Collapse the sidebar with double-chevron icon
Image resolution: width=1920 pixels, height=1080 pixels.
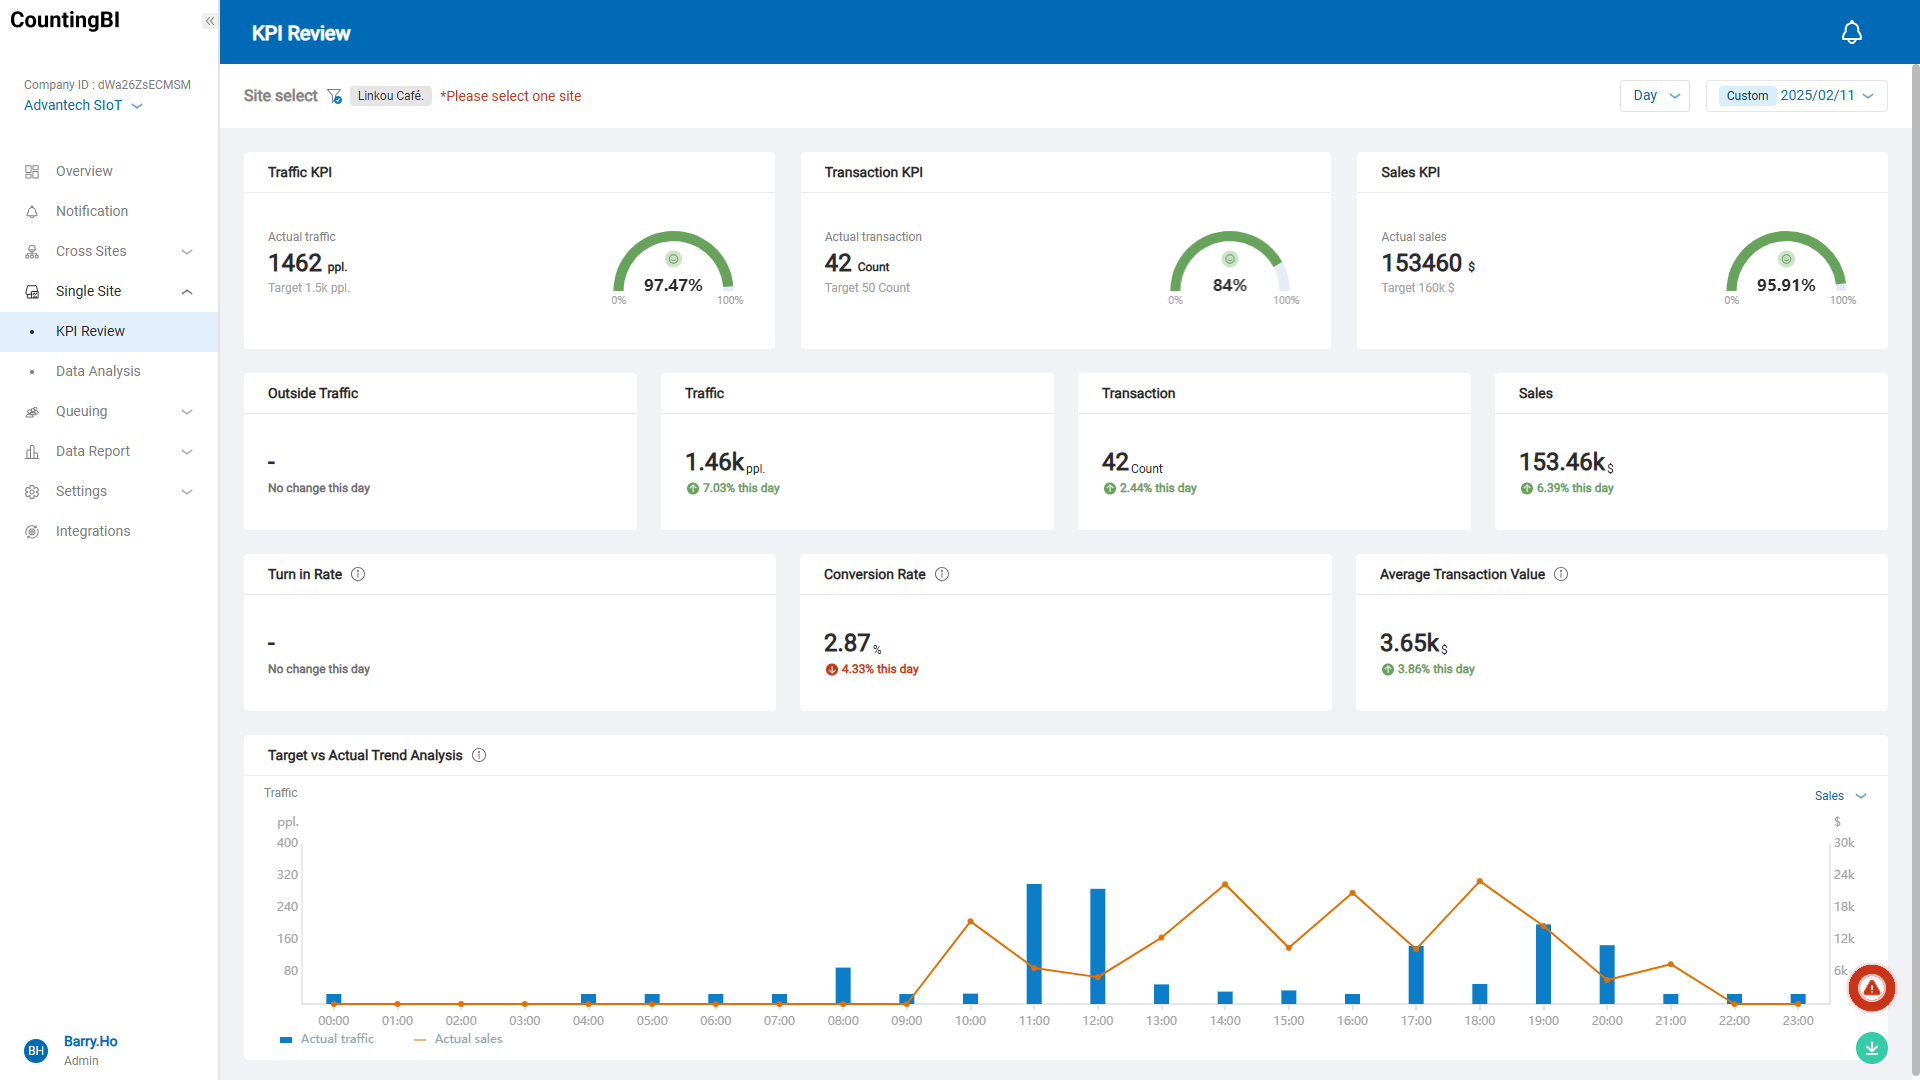click(209, 21)
